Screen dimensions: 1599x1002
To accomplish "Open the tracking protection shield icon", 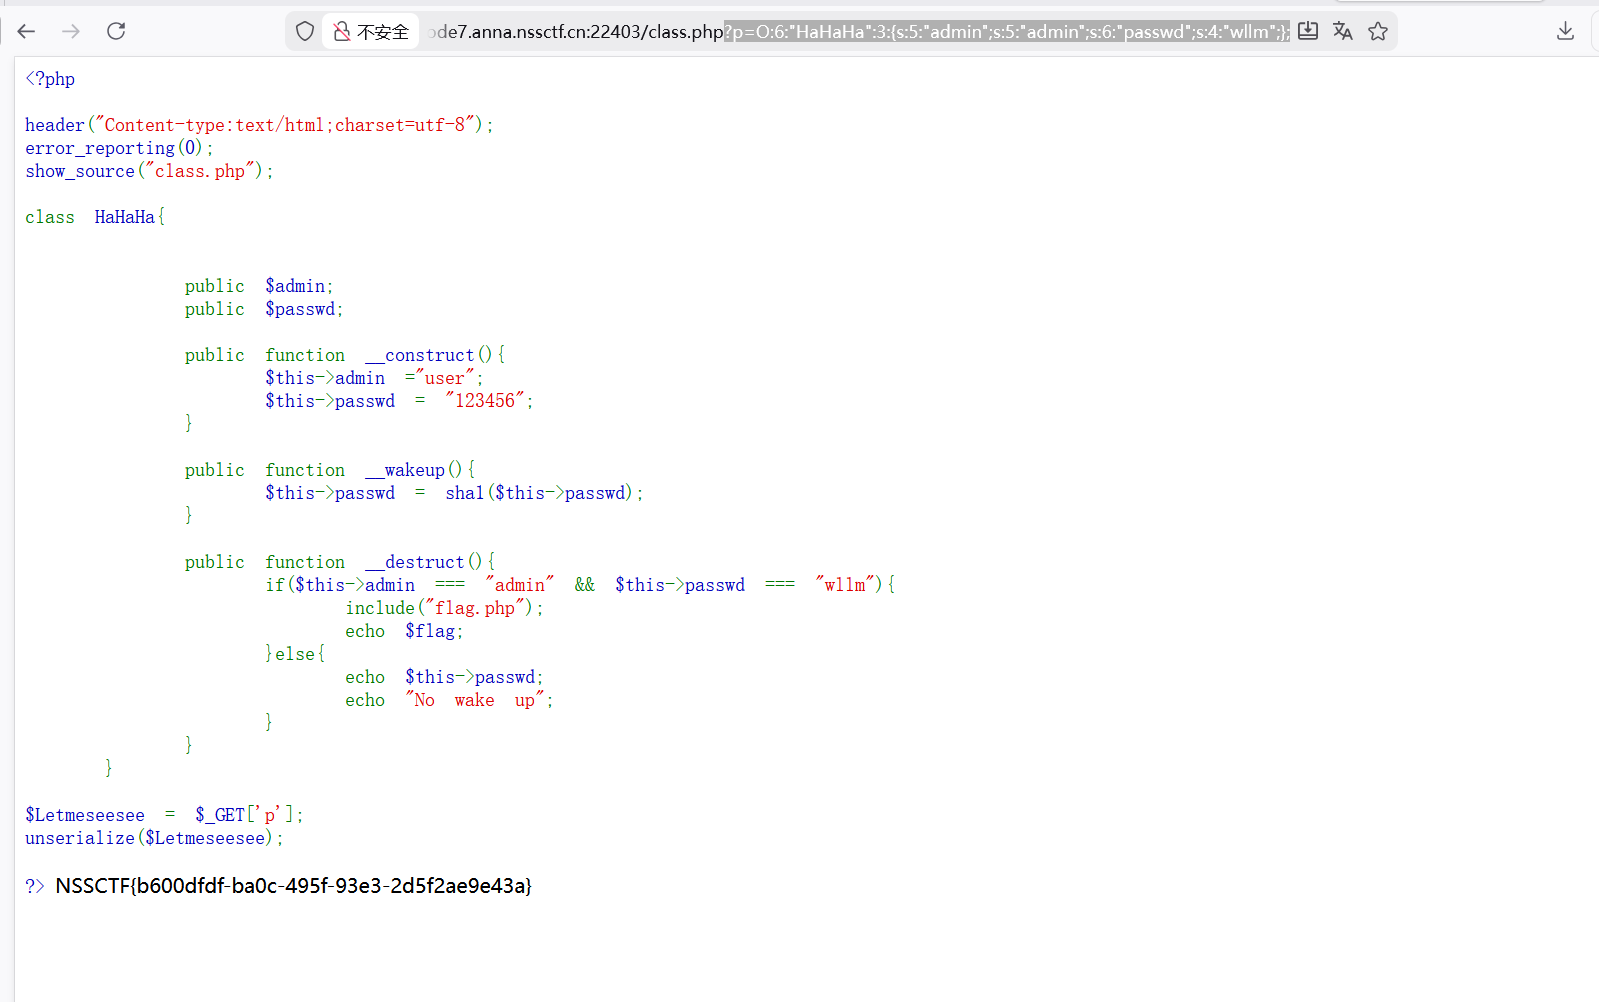I will coord(305,32).
